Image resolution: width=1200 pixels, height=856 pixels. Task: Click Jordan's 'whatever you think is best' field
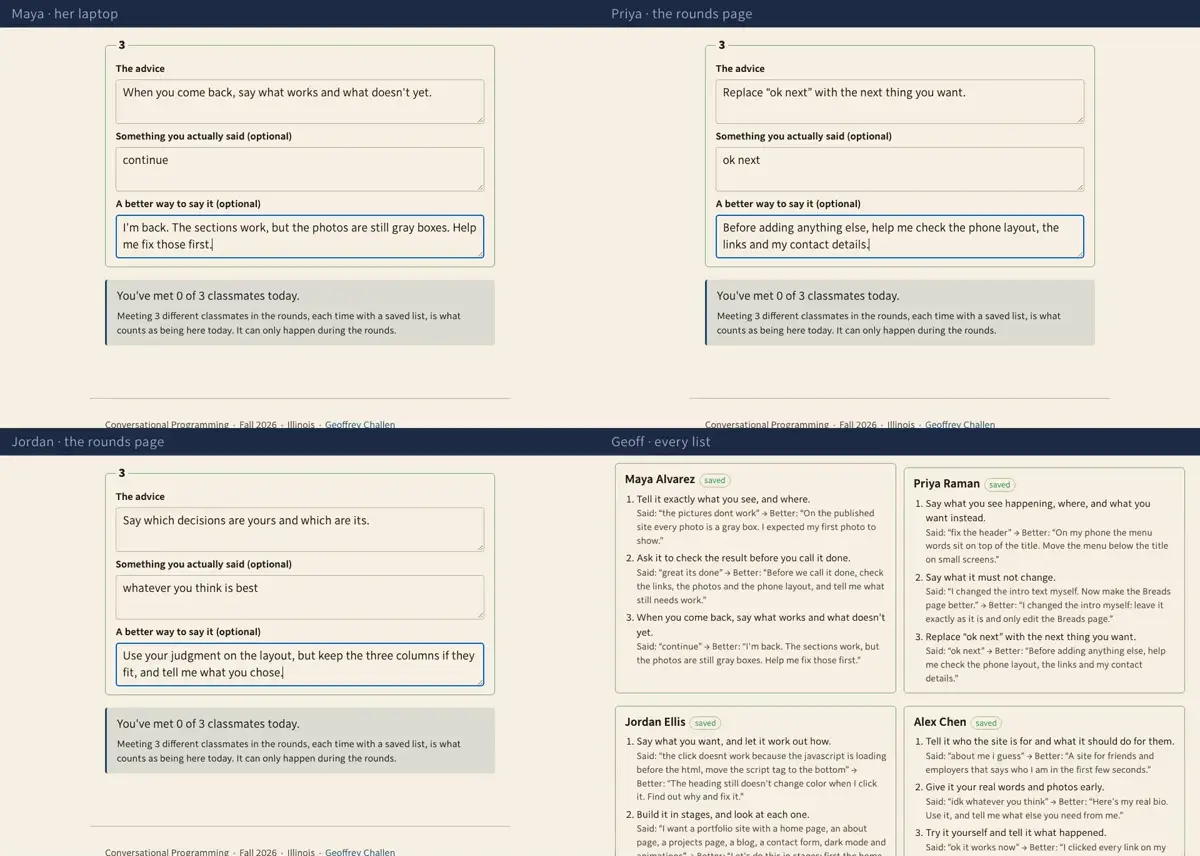click(300, 597)
